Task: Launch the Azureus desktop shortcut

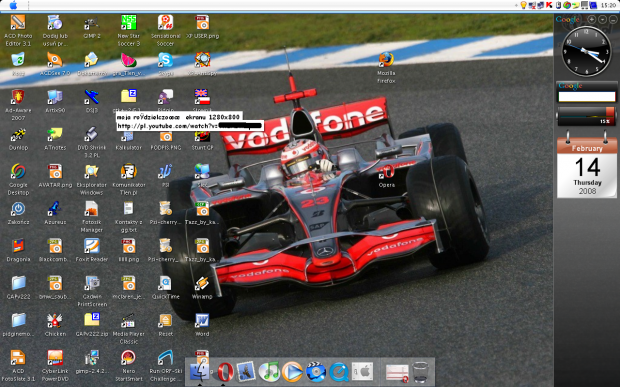Action: point(55,213)
